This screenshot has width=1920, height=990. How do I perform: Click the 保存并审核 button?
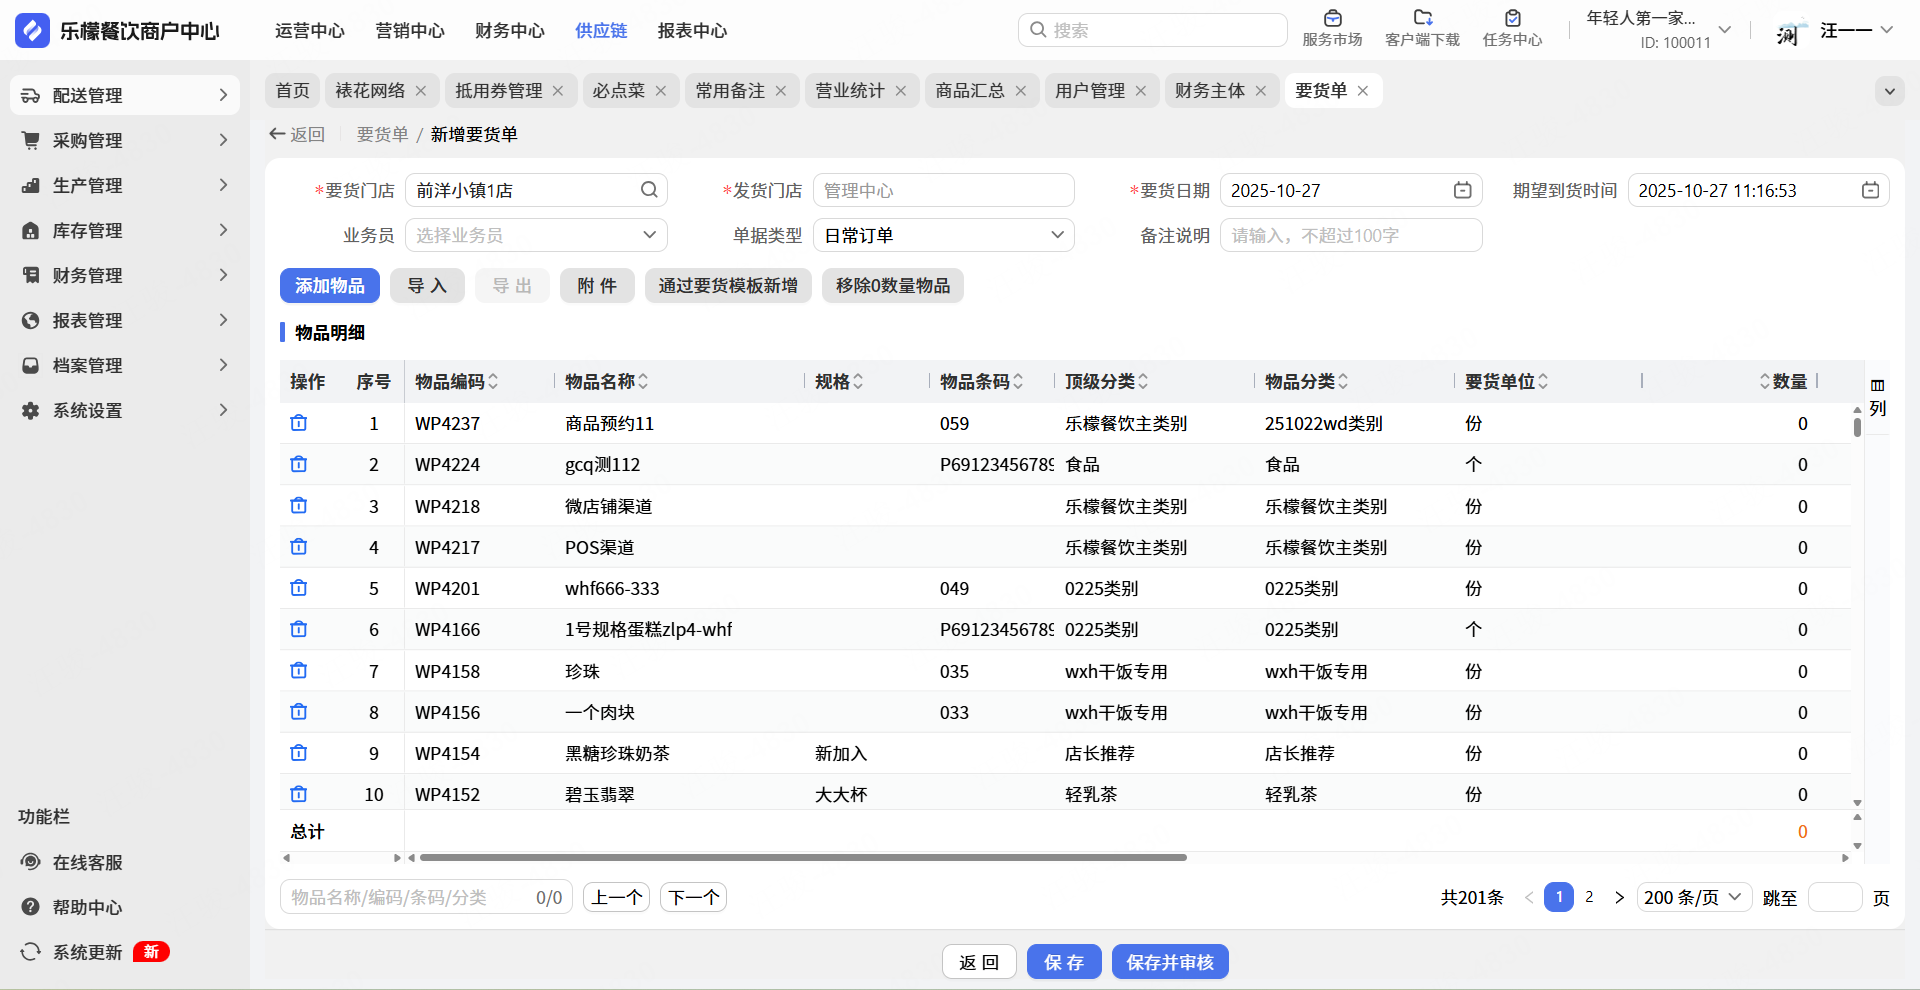(1169, 962)
